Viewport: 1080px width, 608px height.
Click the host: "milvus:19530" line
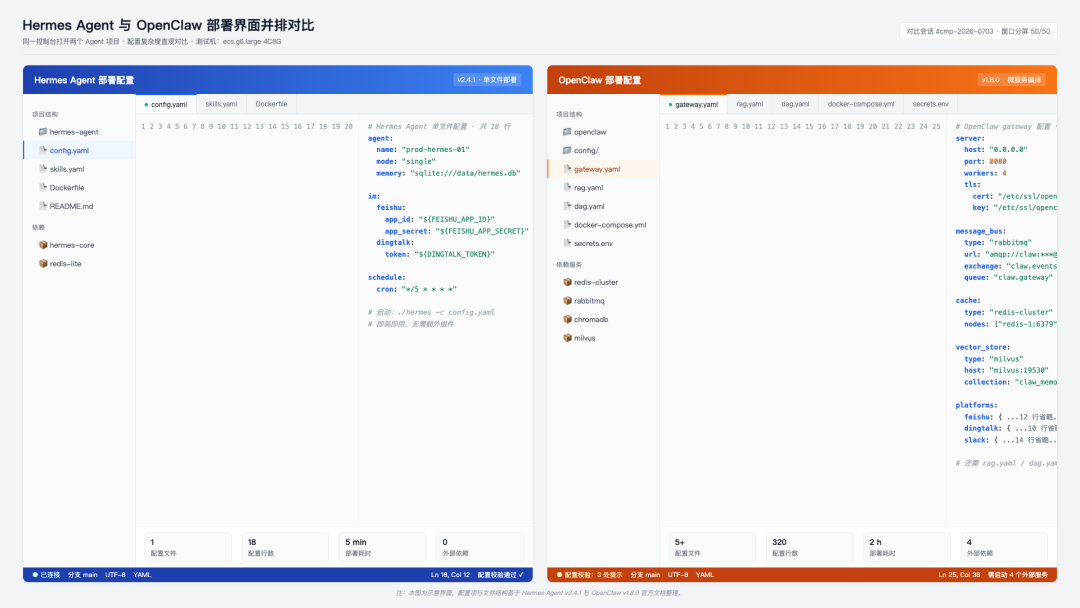click(1006, 370)
